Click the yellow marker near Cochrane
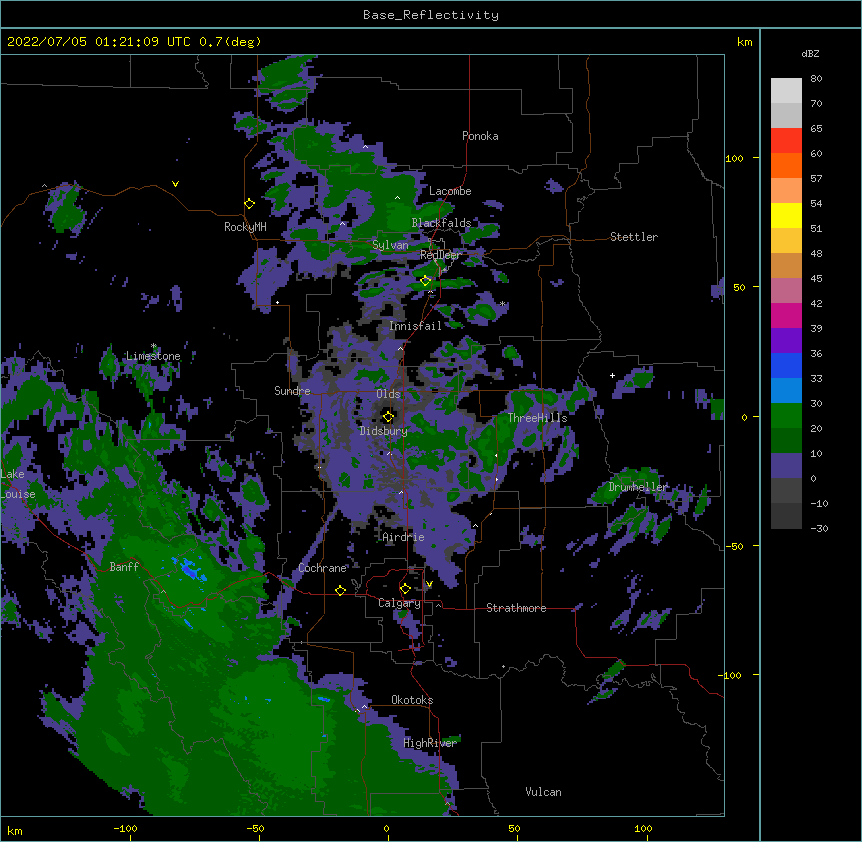The image size is (862, 842). (340, 590)
